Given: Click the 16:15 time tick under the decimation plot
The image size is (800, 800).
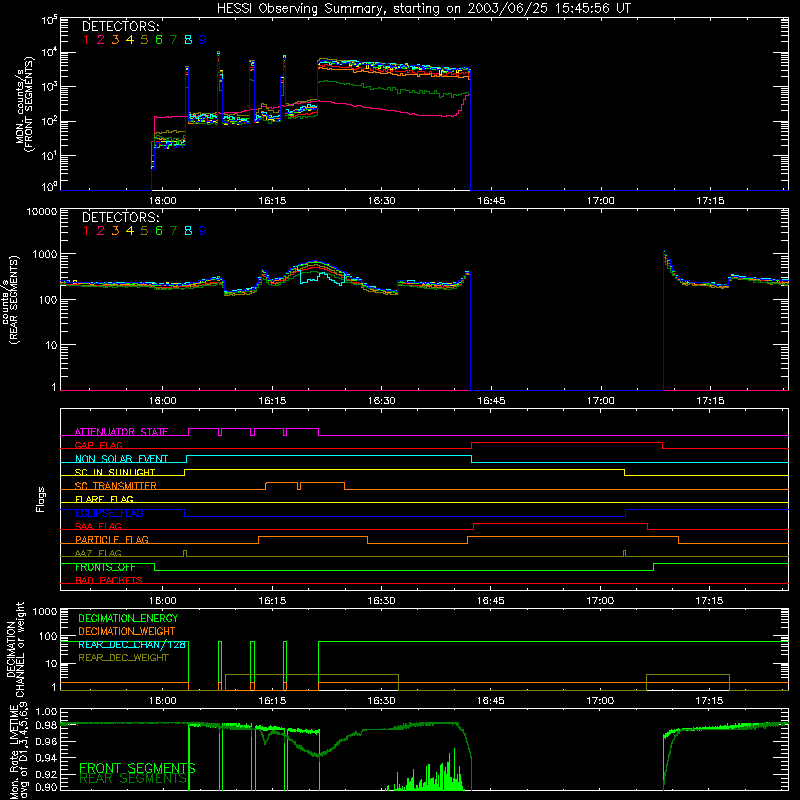Looking at the screenshot, I should (272, 701).
